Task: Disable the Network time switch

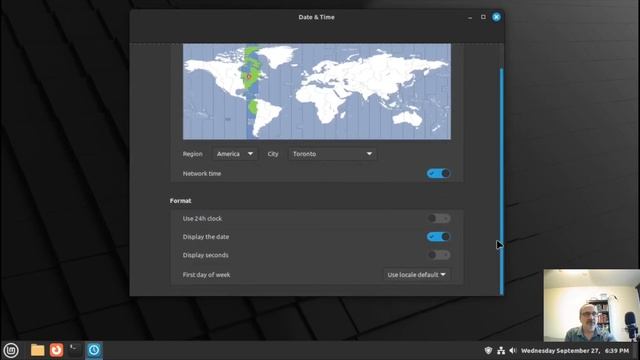Action: coord(438,173)
